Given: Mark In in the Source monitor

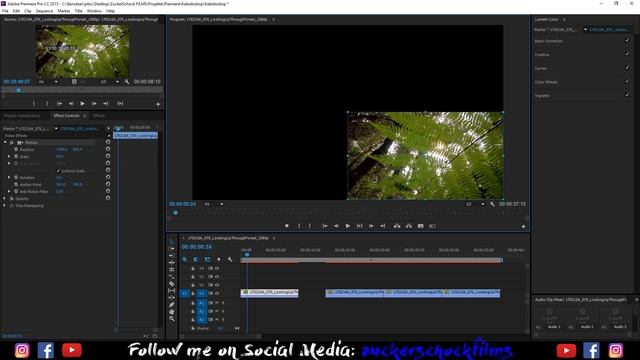Looking at the screenshot, I should pyautogui.click(x=34, y=104).
